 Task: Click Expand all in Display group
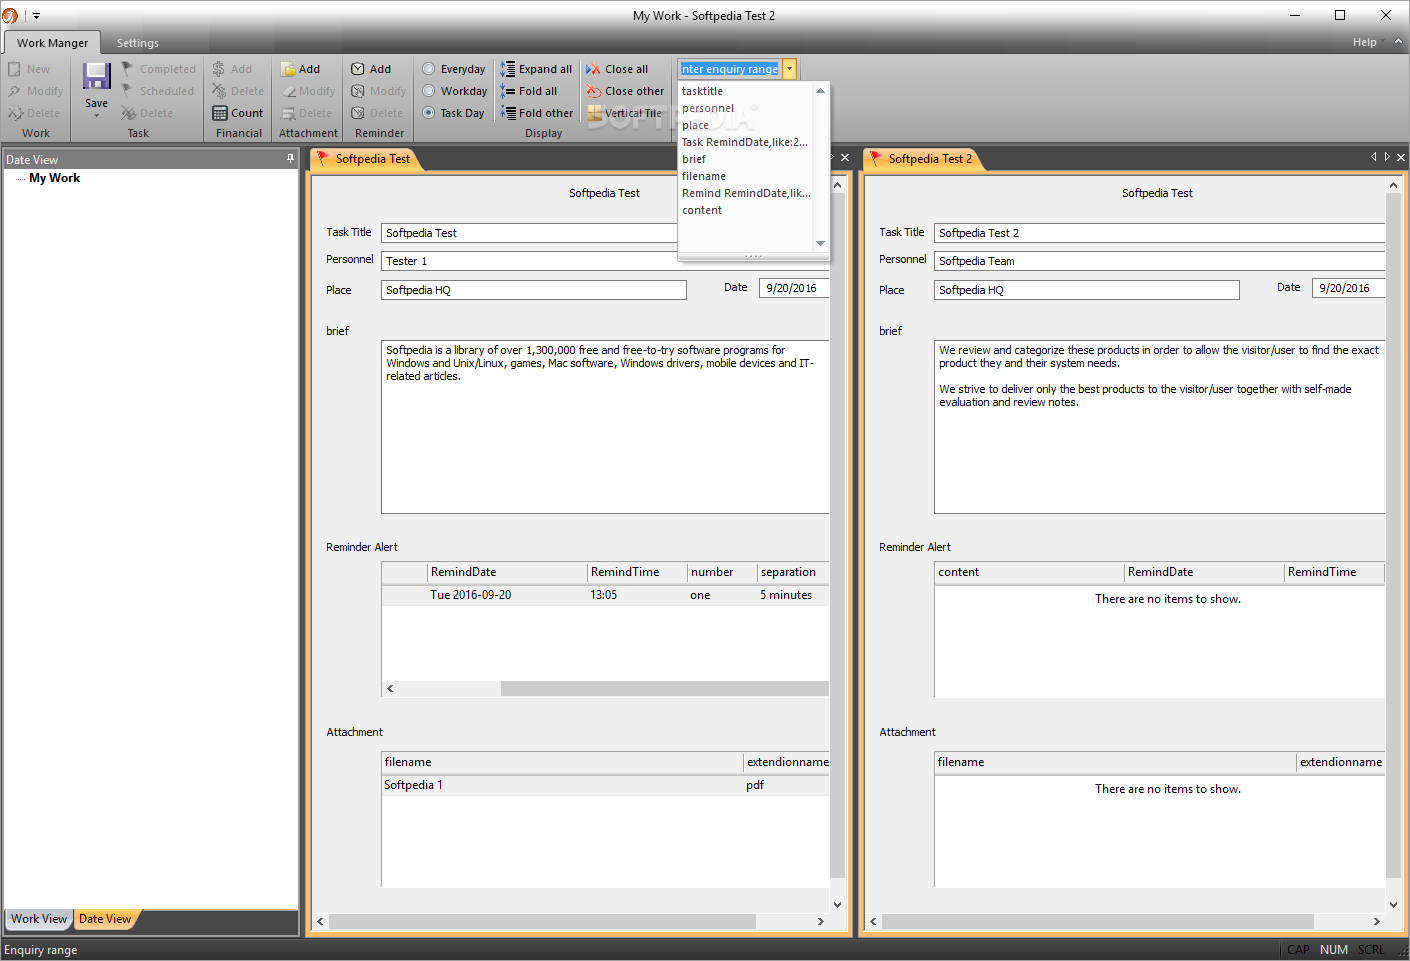tap(536, 69)
